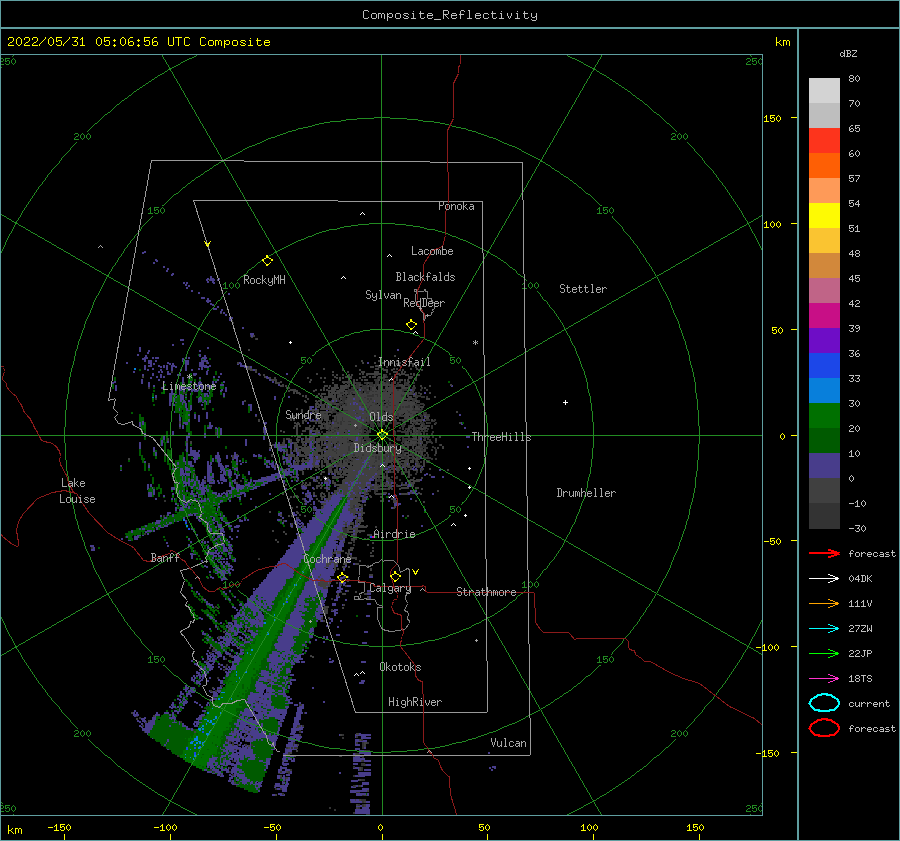Click the light gray 80 dBZ swatch
900x841 pixels.
pyautogui.click(x=824, y=90)
